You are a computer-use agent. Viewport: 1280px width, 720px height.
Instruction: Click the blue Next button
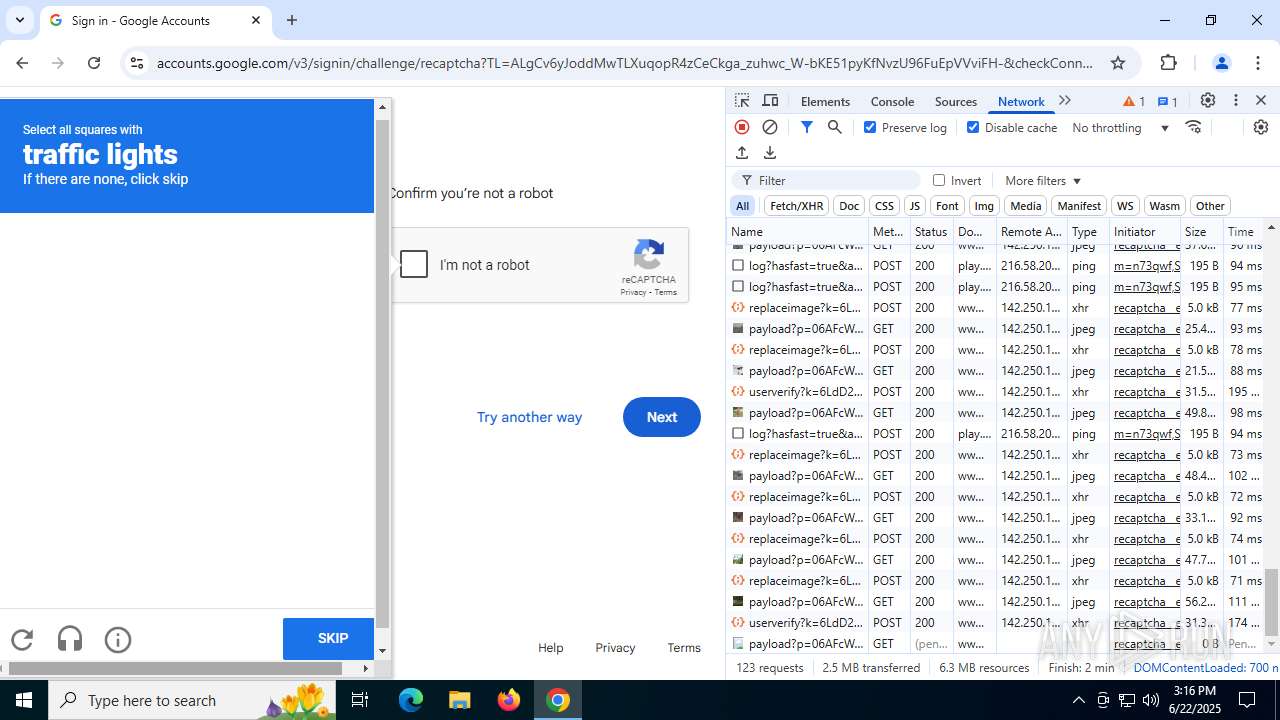(x=661, y=417)
